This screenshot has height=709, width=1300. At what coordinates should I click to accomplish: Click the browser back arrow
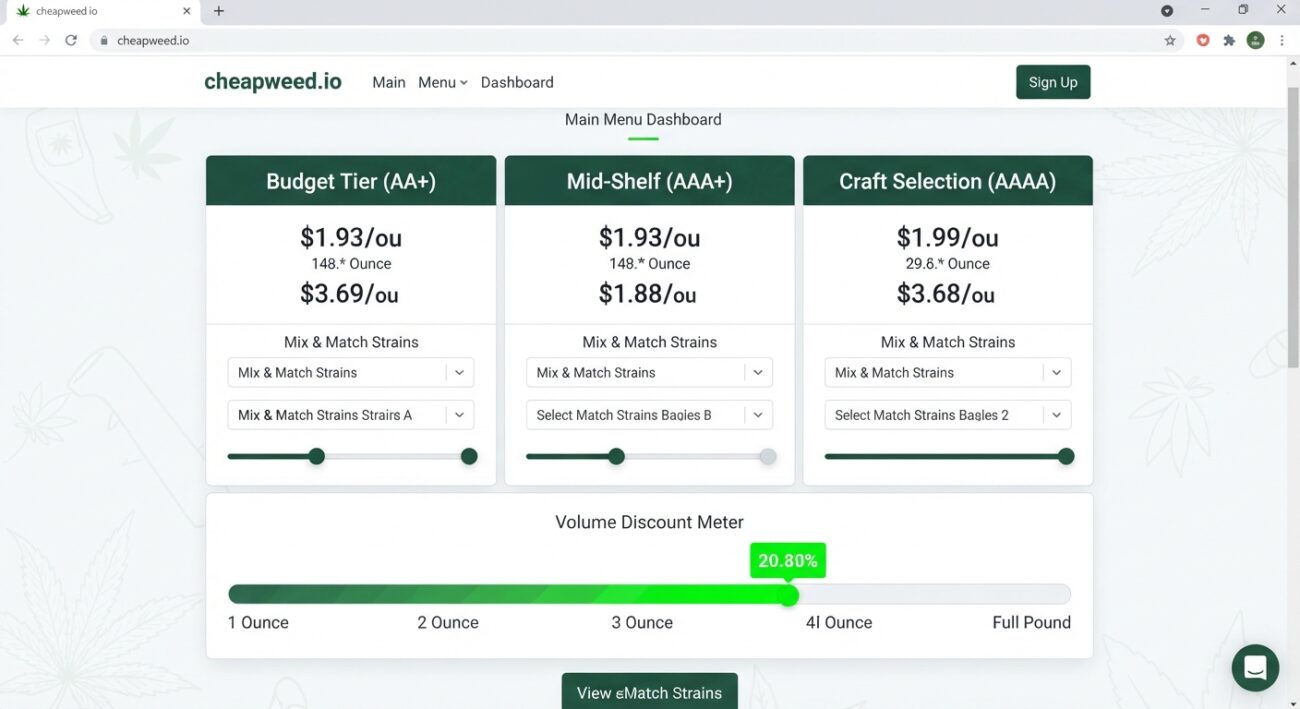18,40
